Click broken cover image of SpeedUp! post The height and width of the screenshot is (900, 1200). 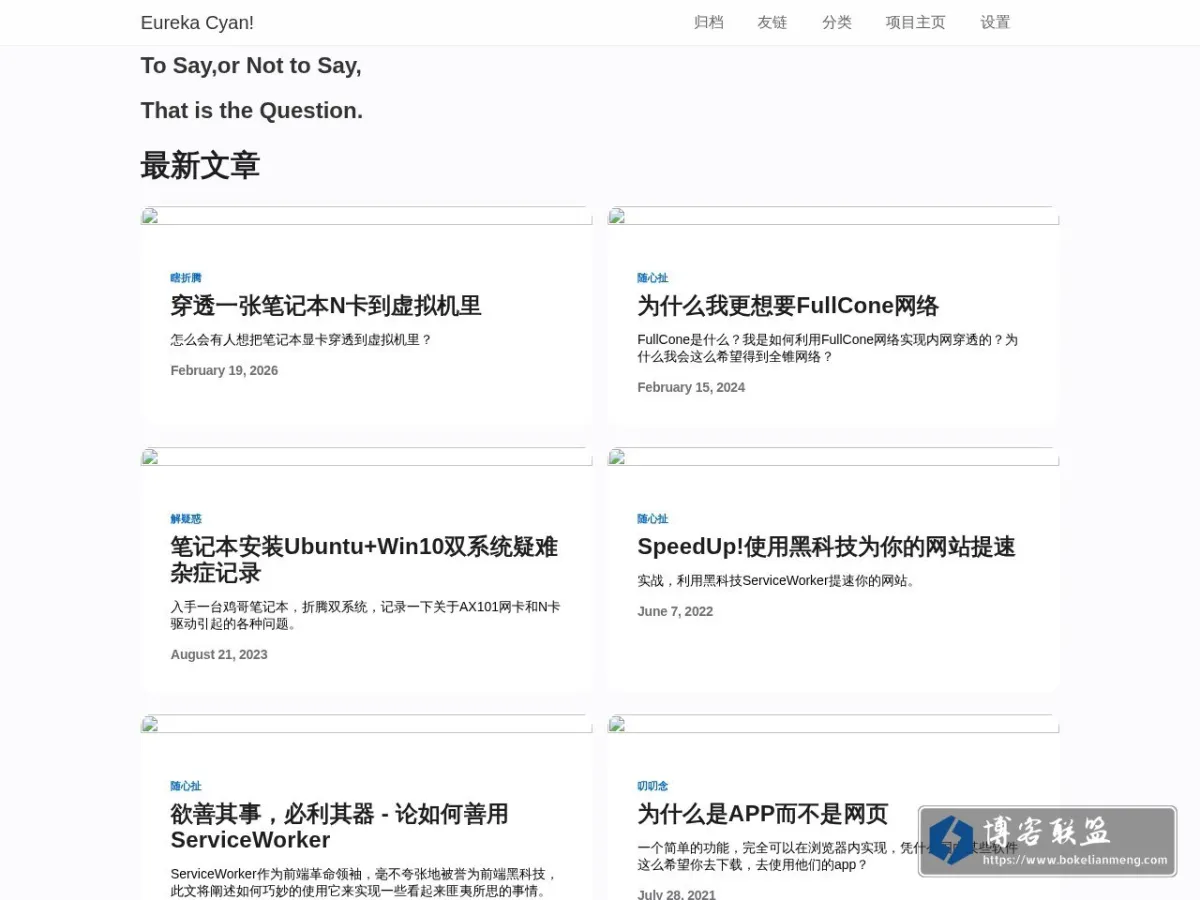tap(833, 457)
